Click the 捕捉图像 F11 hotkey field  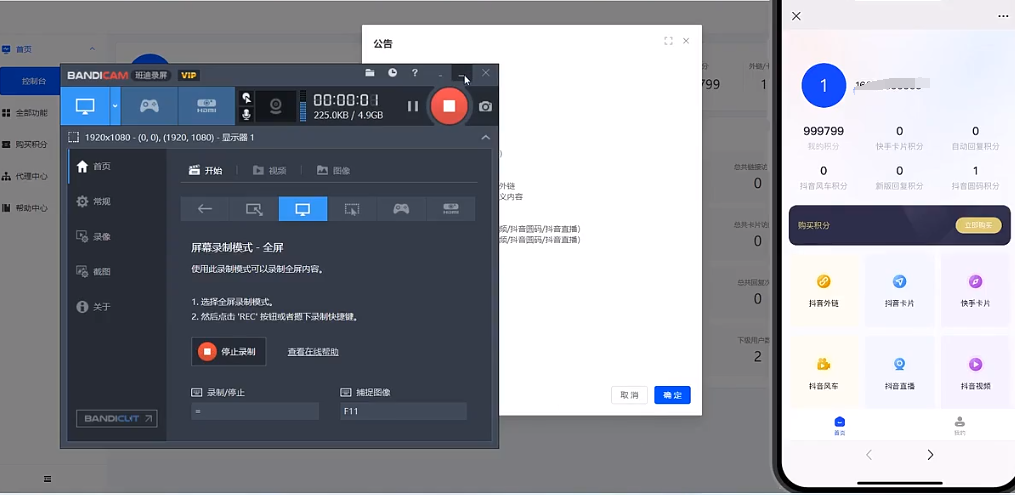(403, 412)
